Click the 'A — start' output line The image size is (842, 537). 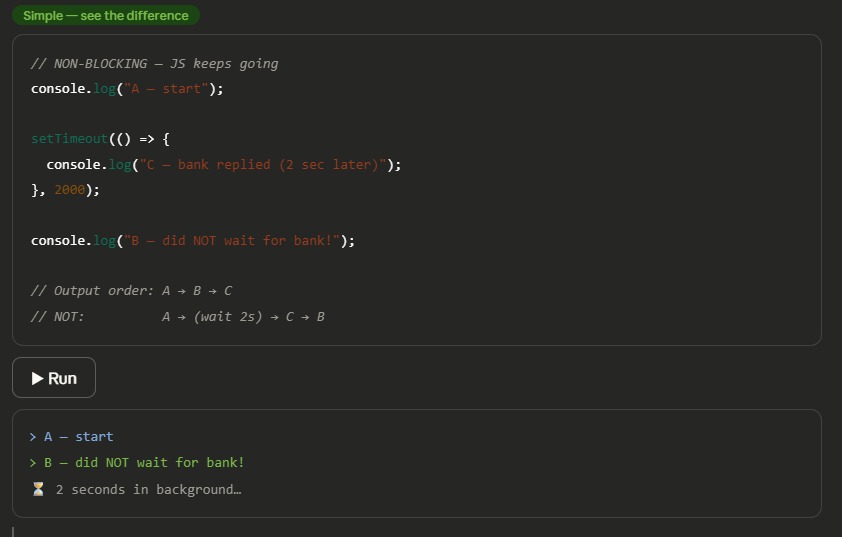78,437
